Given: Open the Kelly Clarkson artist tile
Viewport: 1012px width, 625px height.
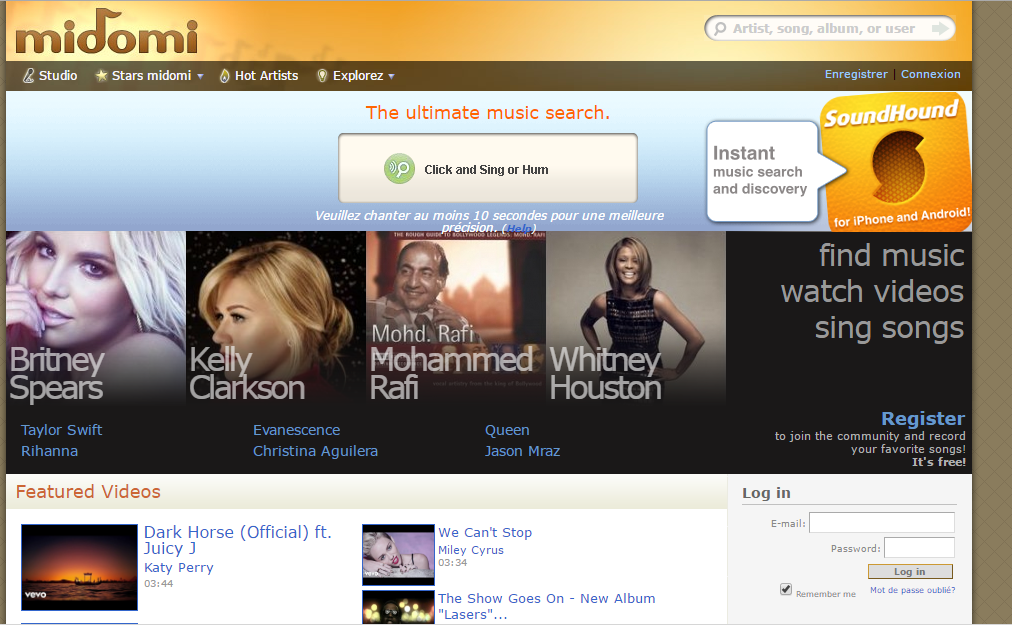Looking at the screenshot, I should [x=276, y=317].
